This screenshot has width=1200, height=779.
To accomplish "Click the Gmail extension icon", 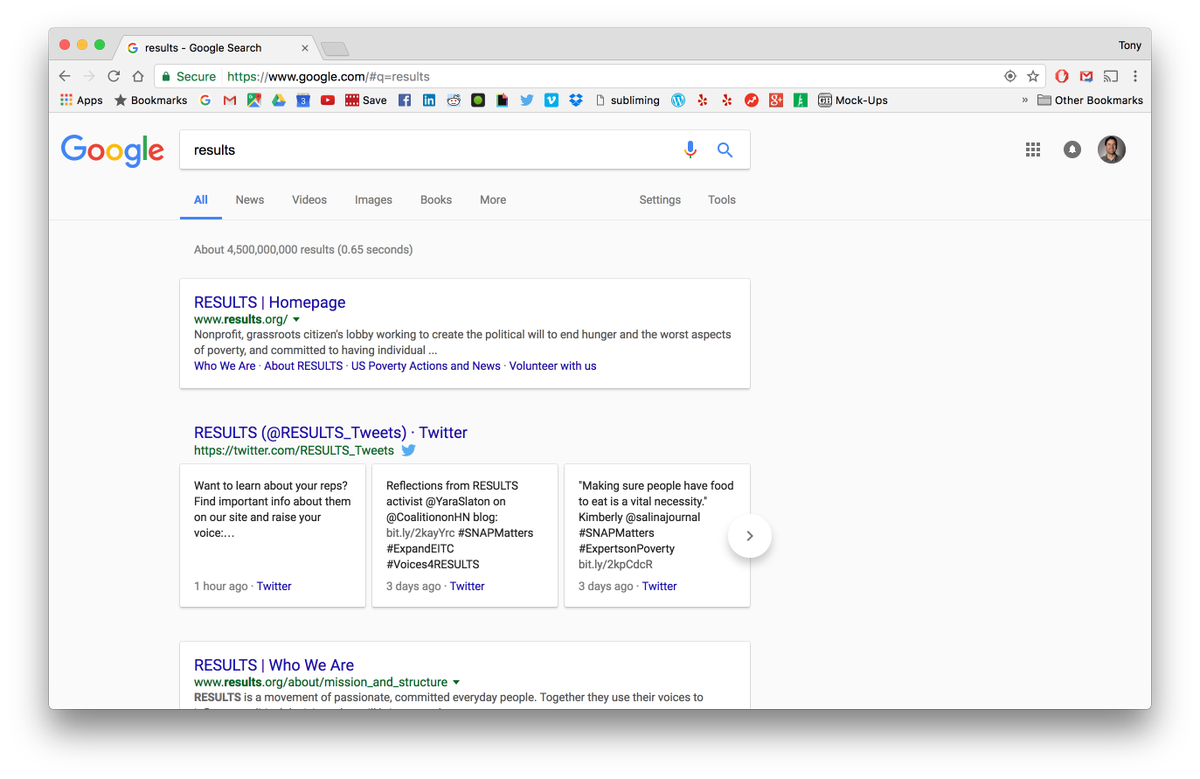I will coord(1086,76).
